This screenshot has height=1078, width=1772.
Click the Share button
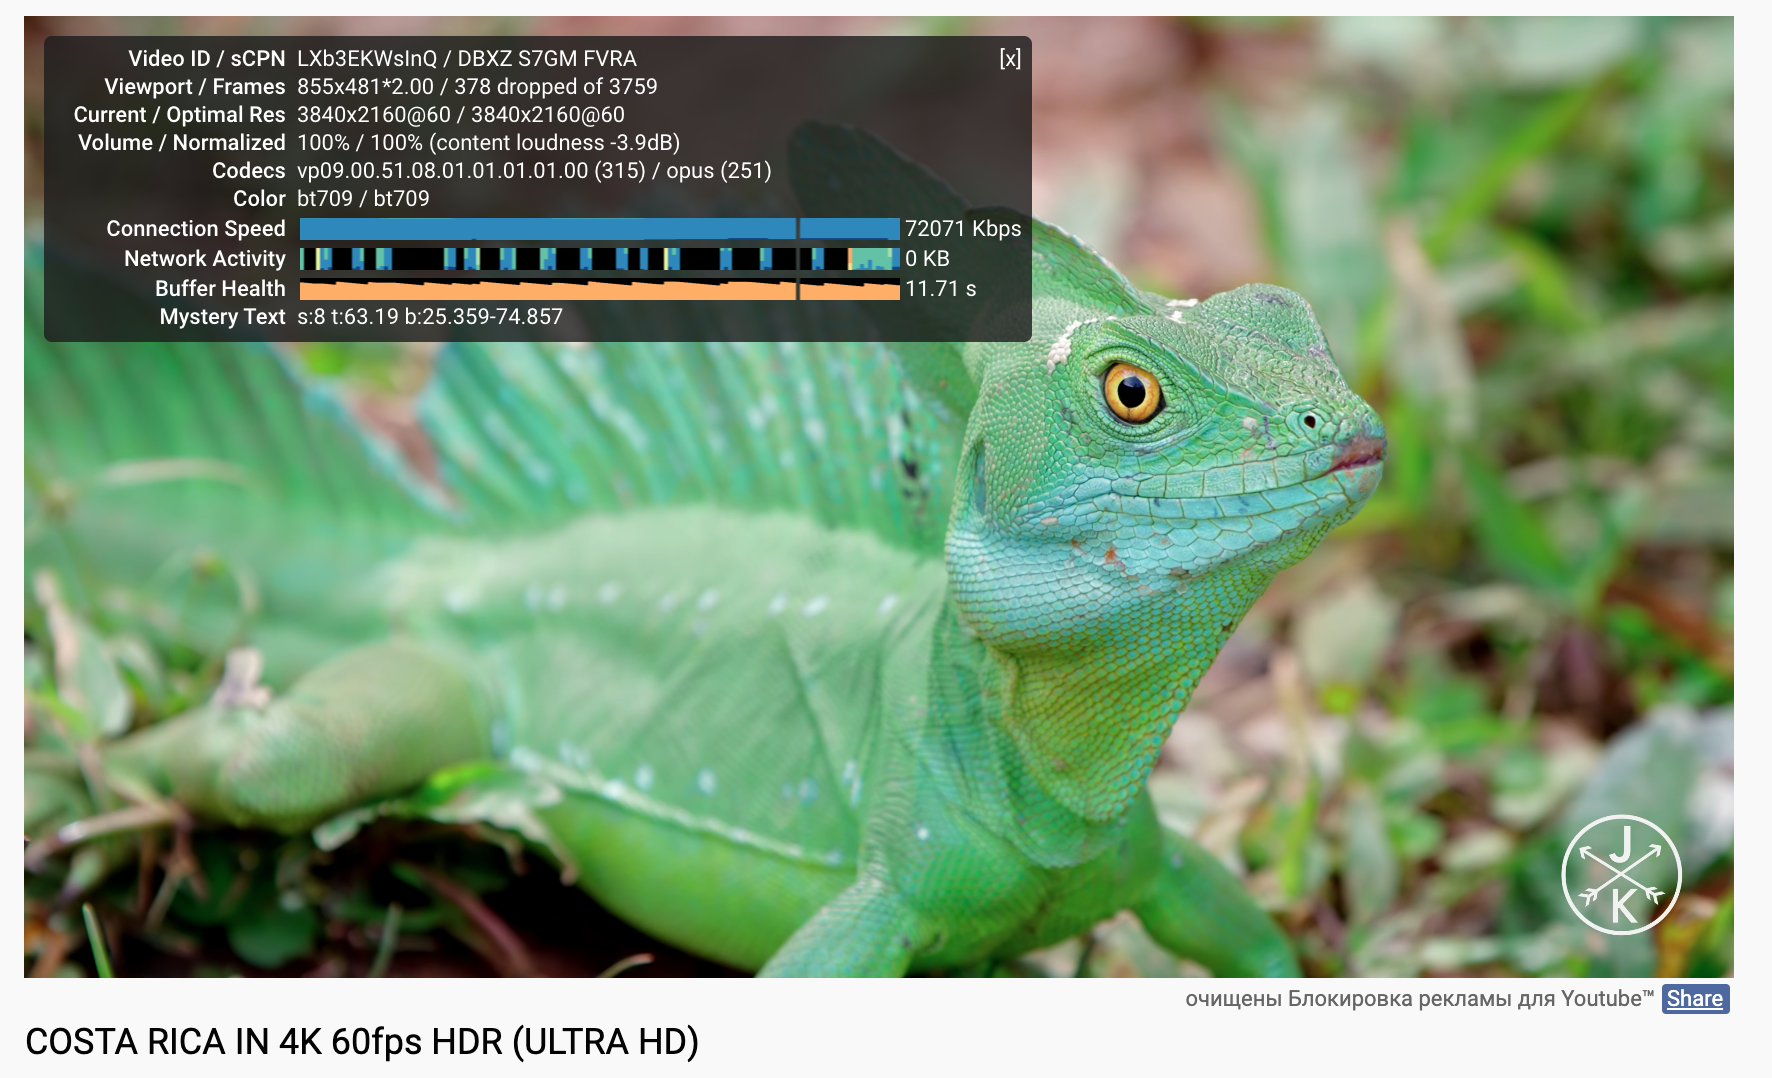1695,999
